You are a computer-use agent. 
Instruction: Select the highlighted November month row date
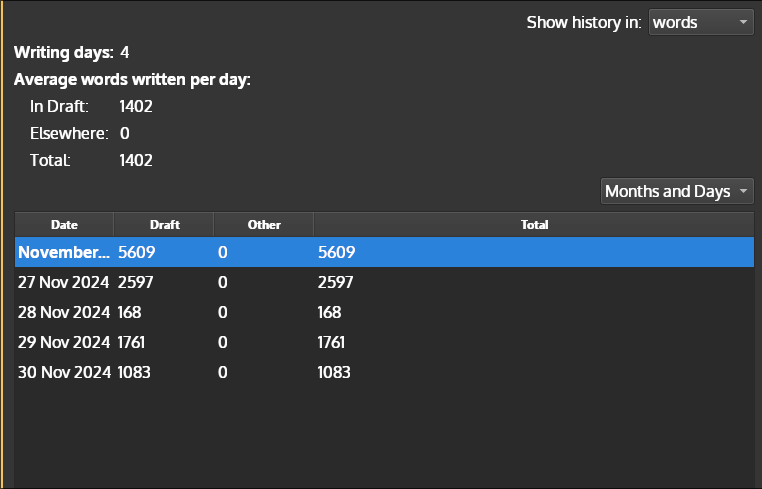(64, 253)
